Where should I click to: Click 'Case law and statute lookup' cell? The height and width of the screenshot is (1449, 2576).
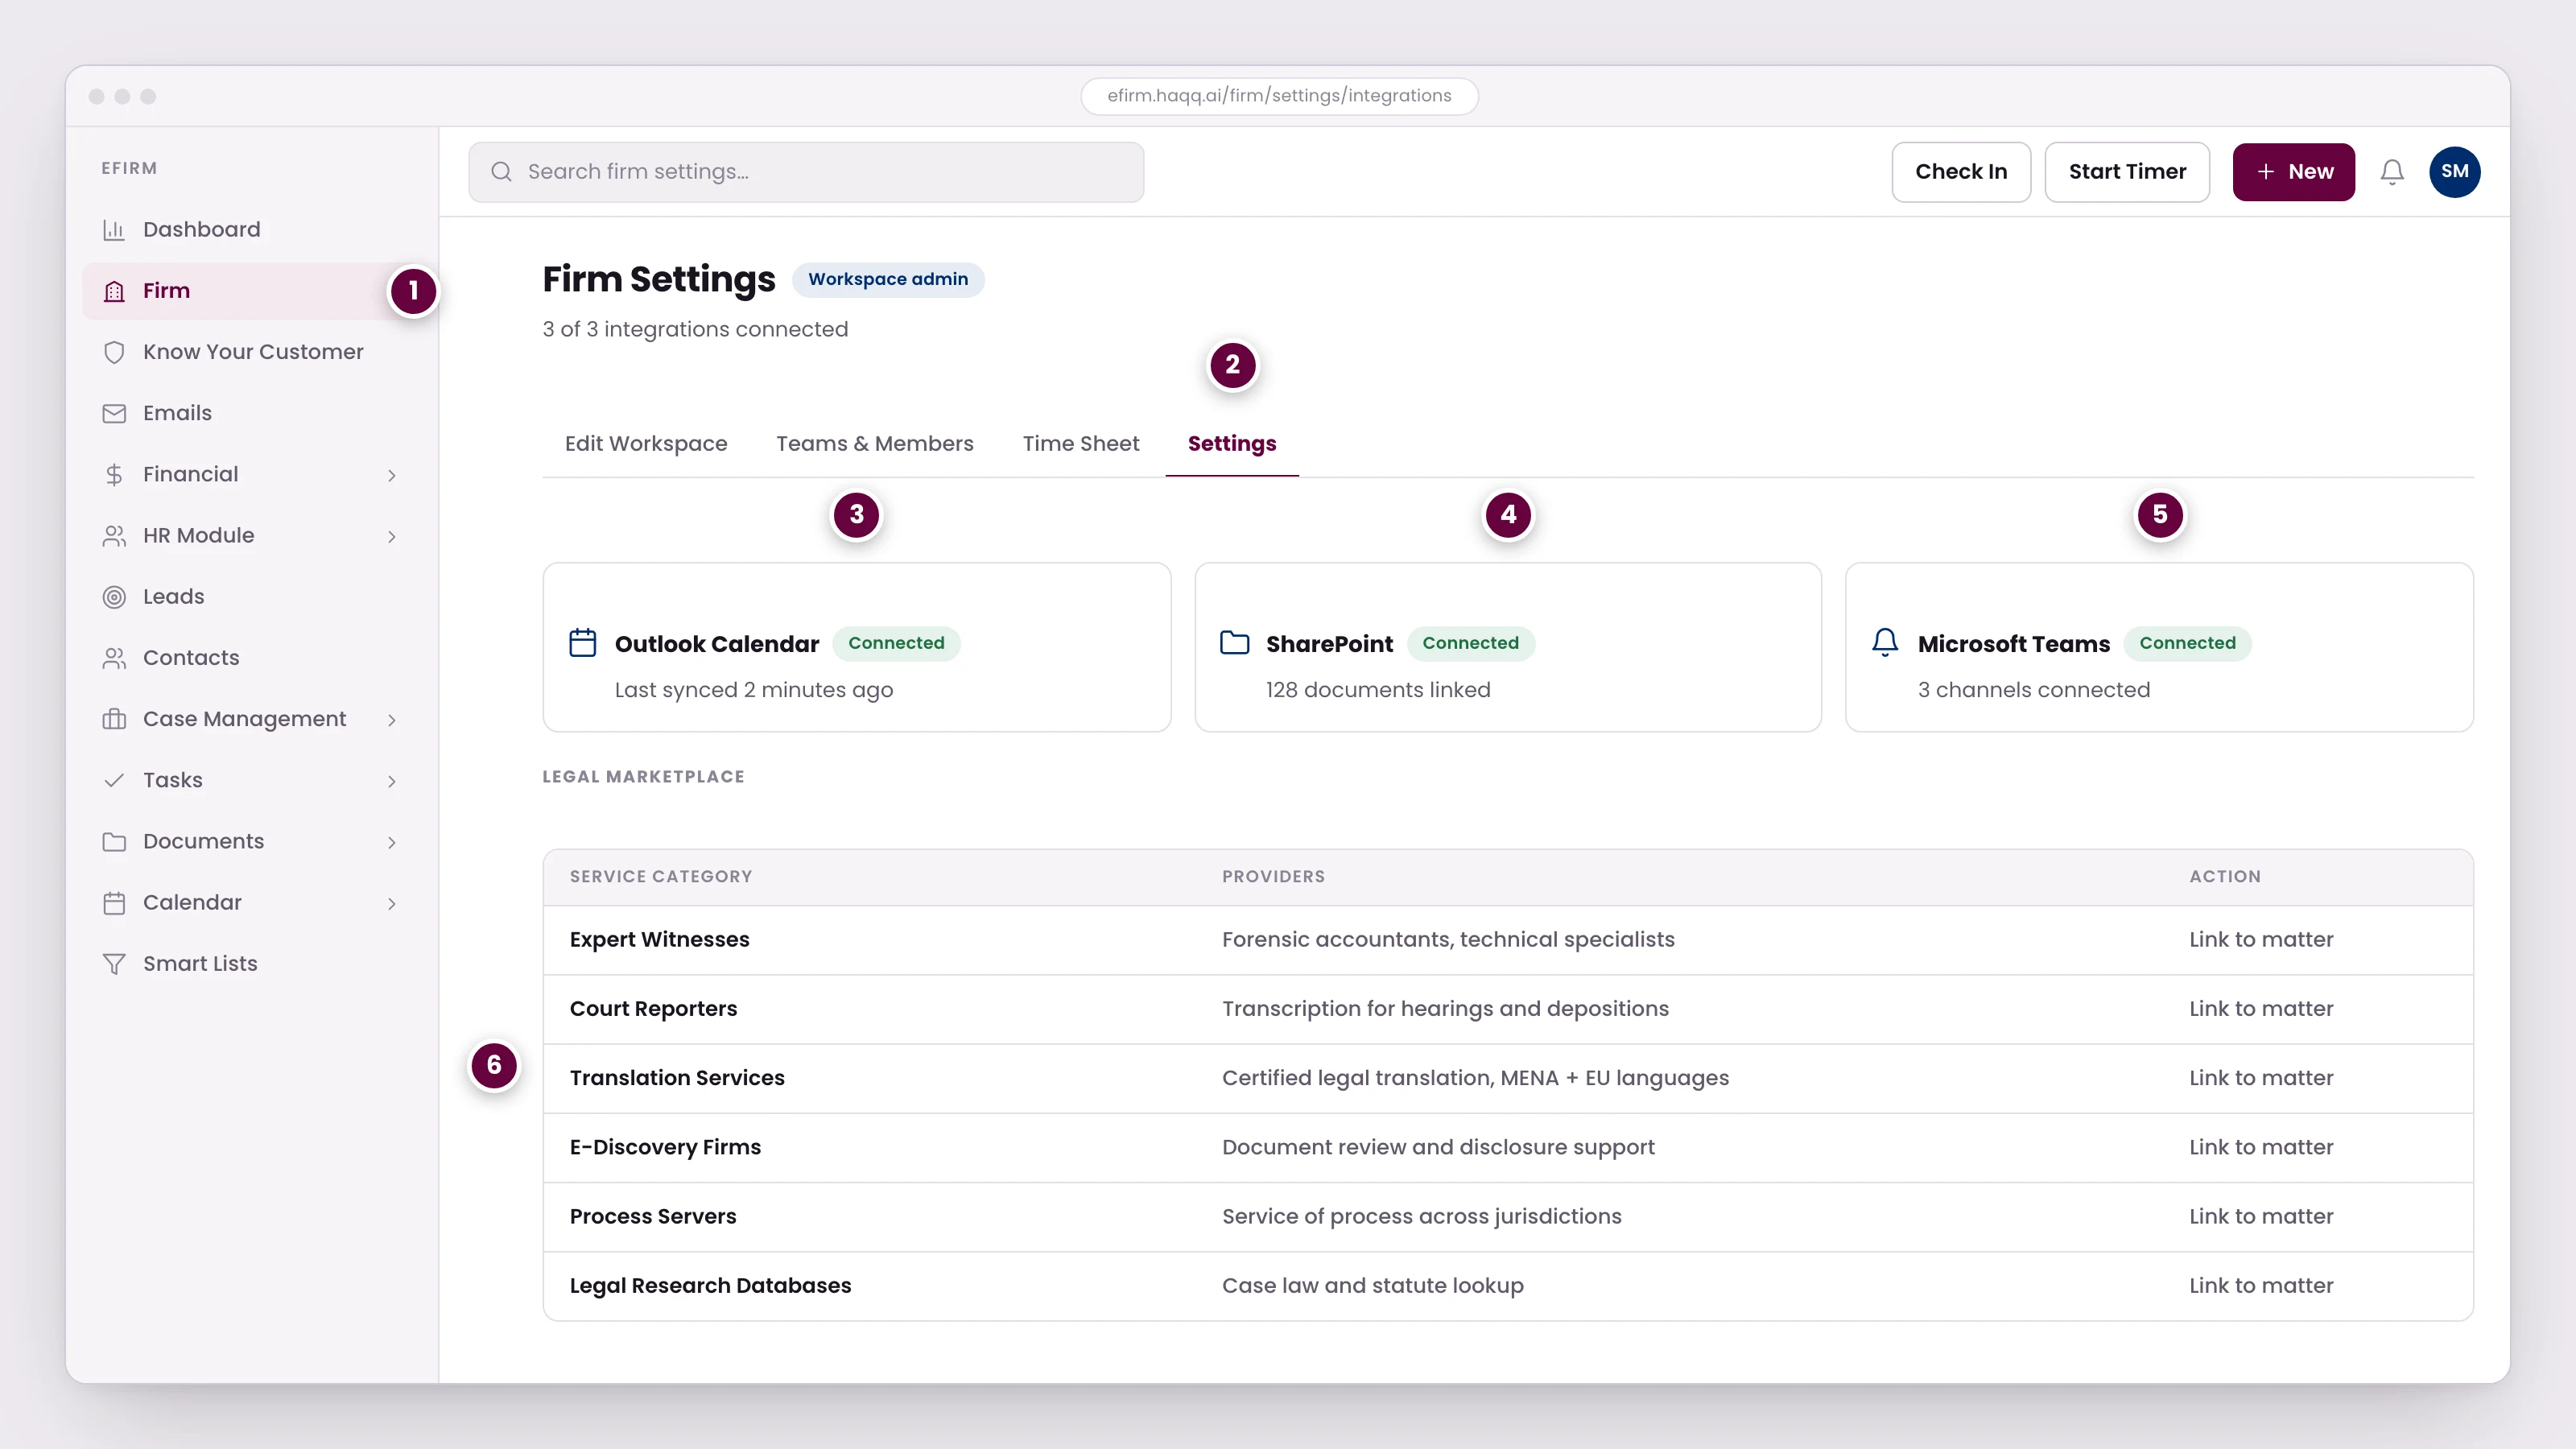1372,1285
